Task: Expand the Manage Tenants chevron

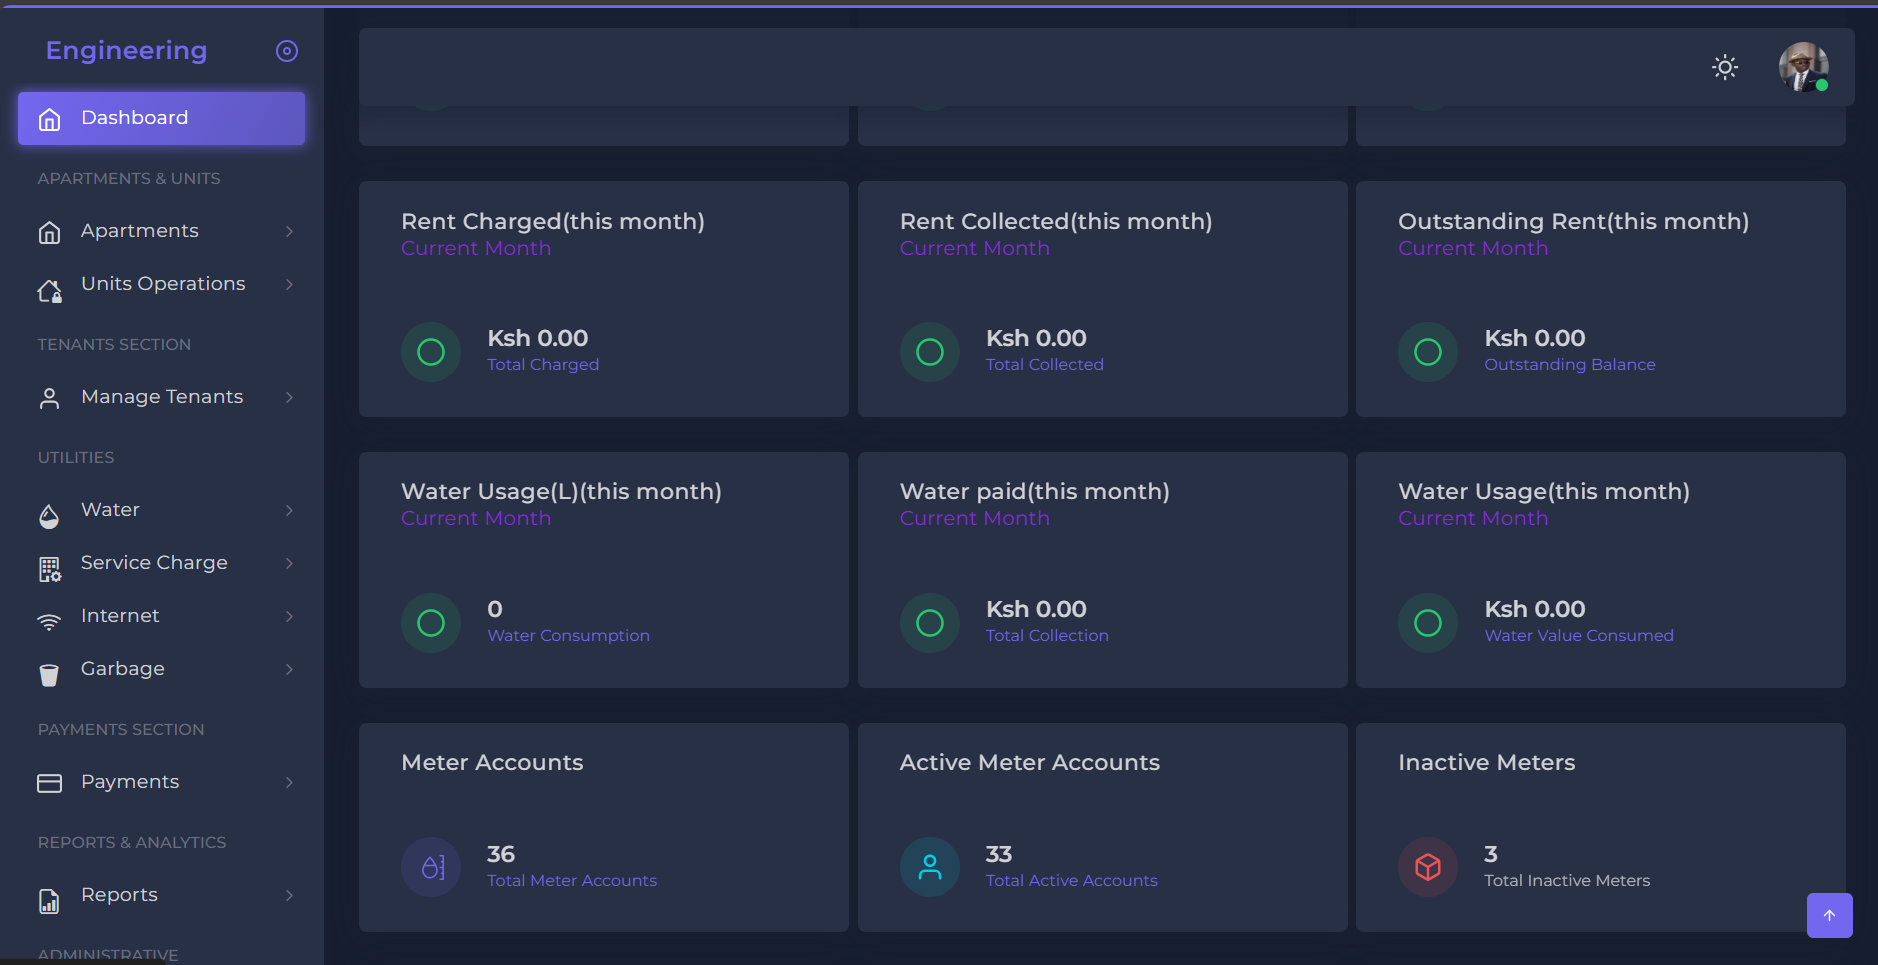Action: pyautogui.click(x=289, y=398)
